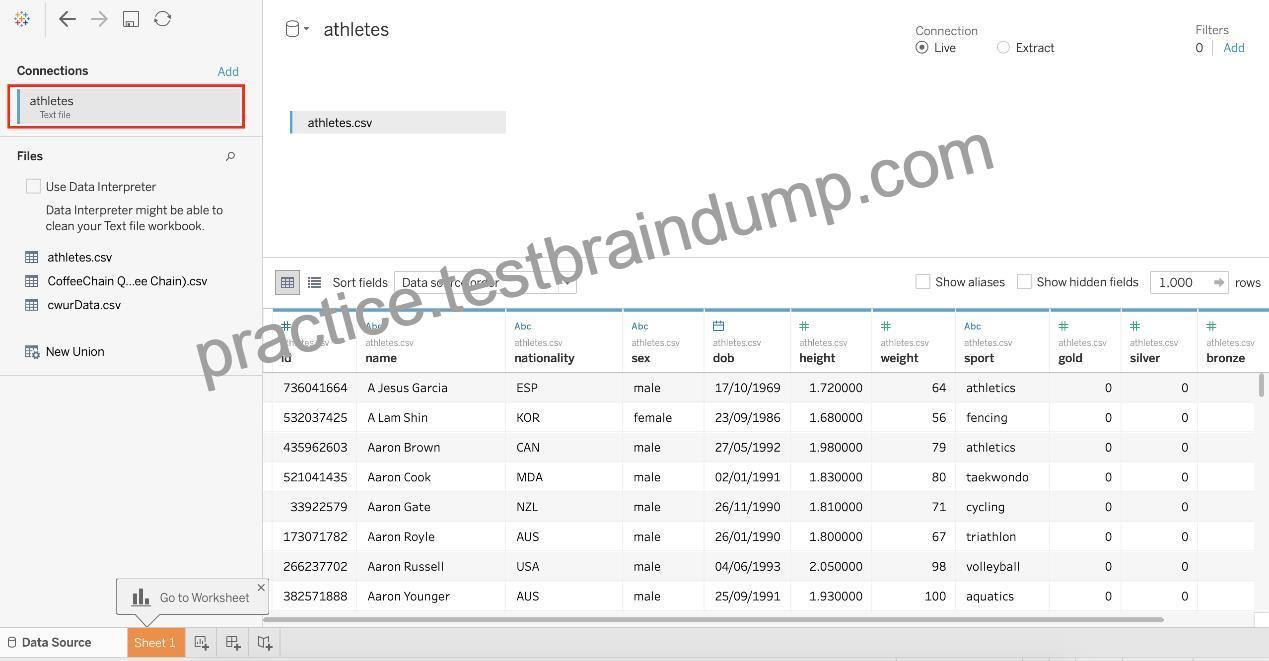
Task: Click the save icon in toolbar
Action: pyautogui.click(x=131, y=19)
